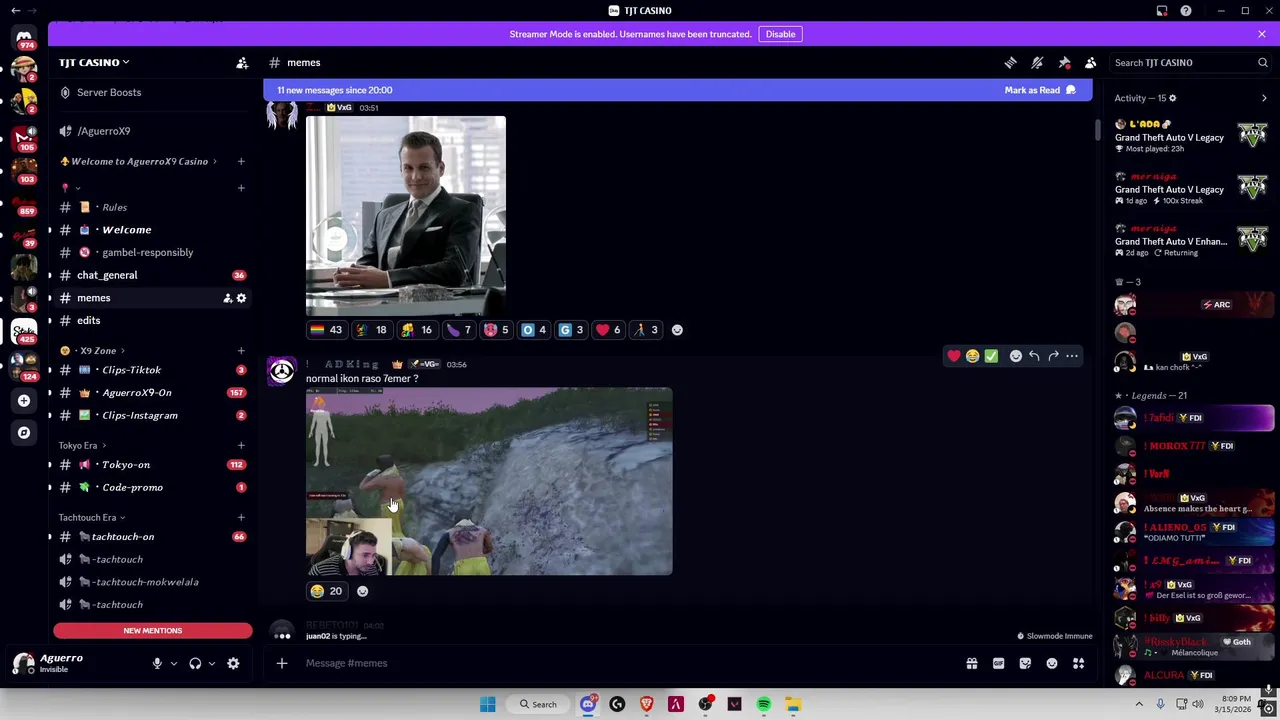Screen dimensions: 1280x720
Task: Disable Streamer Mode
Action: coord(780,34)
